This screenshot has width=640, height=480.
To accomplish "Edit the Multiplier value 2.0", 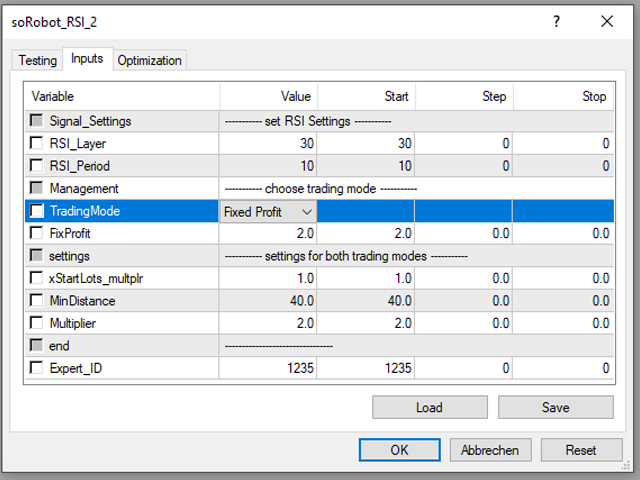I will 268,323.
